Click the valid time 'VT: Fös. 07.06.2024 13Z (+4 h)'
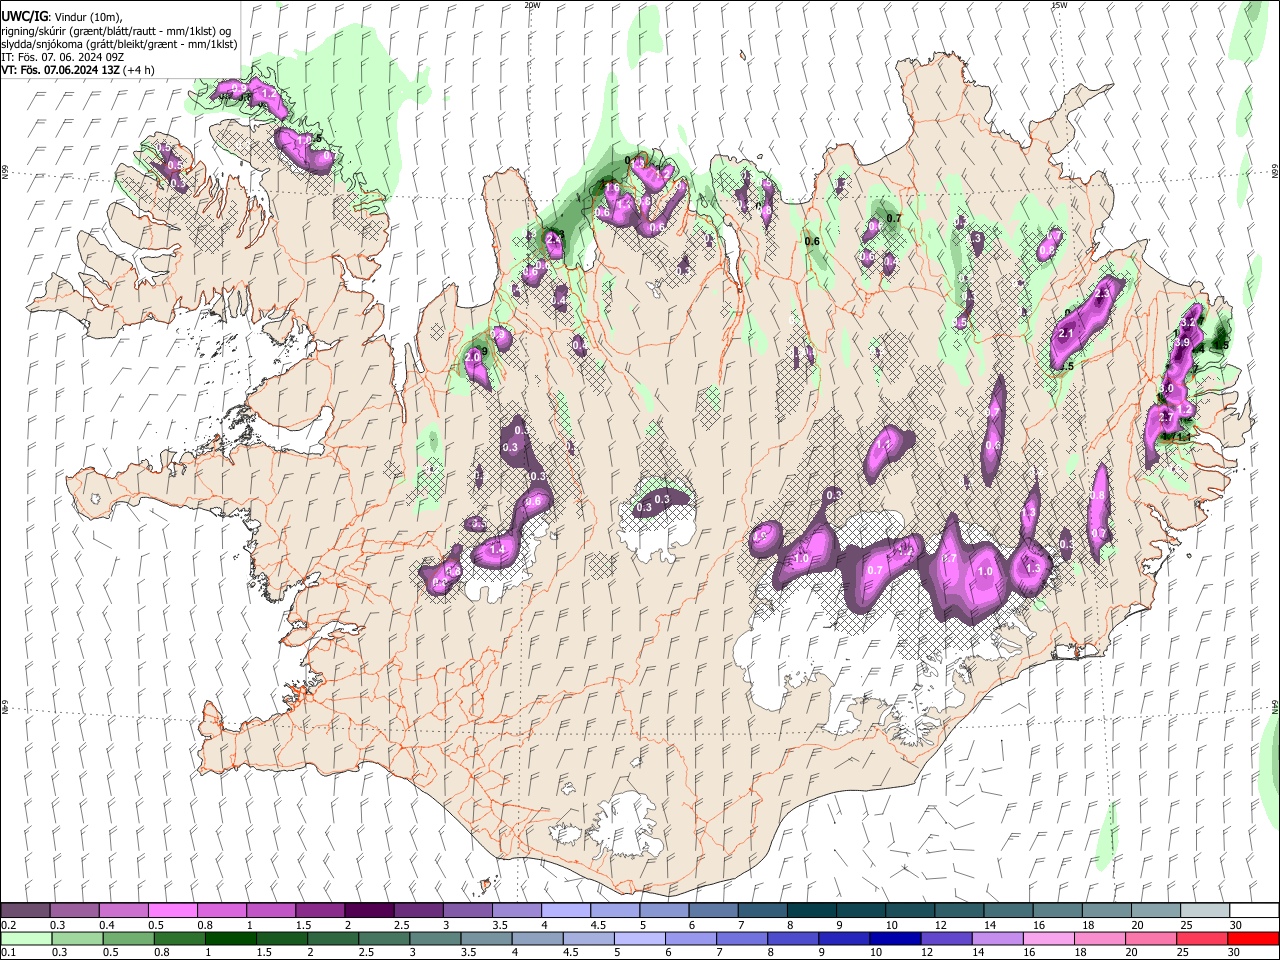Viewport: 1280px width, 960px height. click(x=78, y=71)
